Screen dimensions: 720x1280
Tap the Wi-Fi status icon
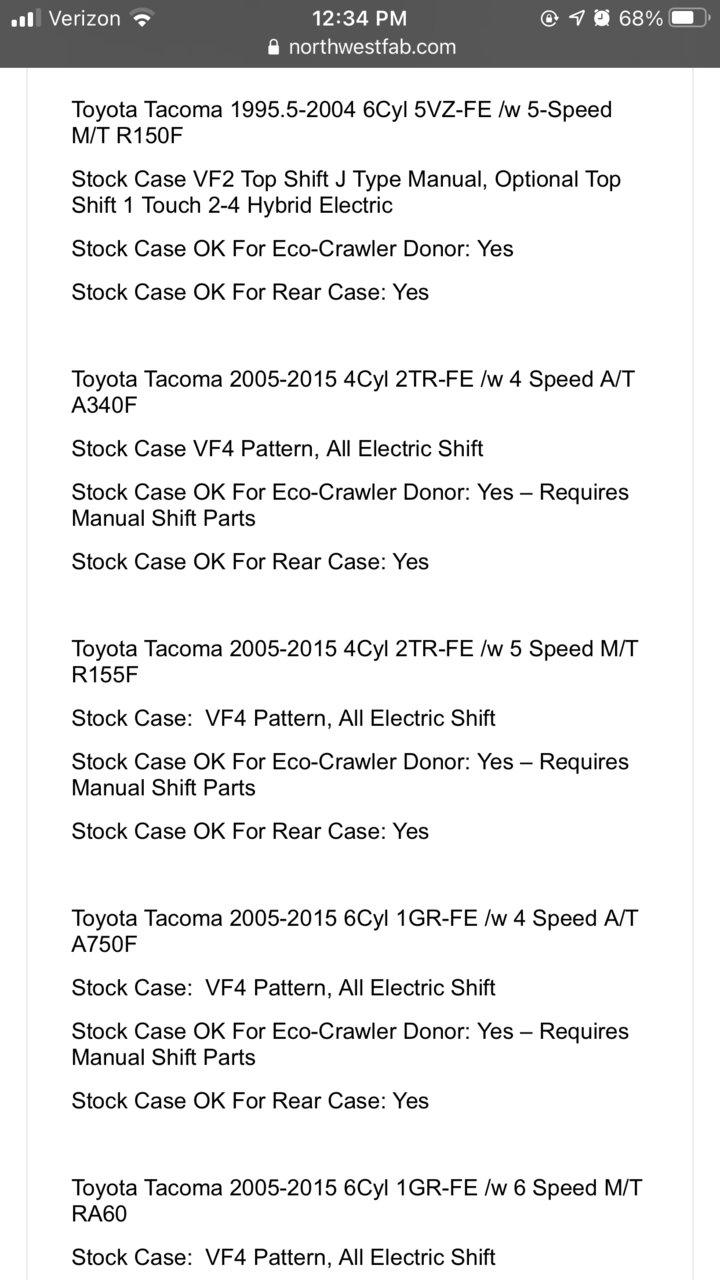point(143,18)
